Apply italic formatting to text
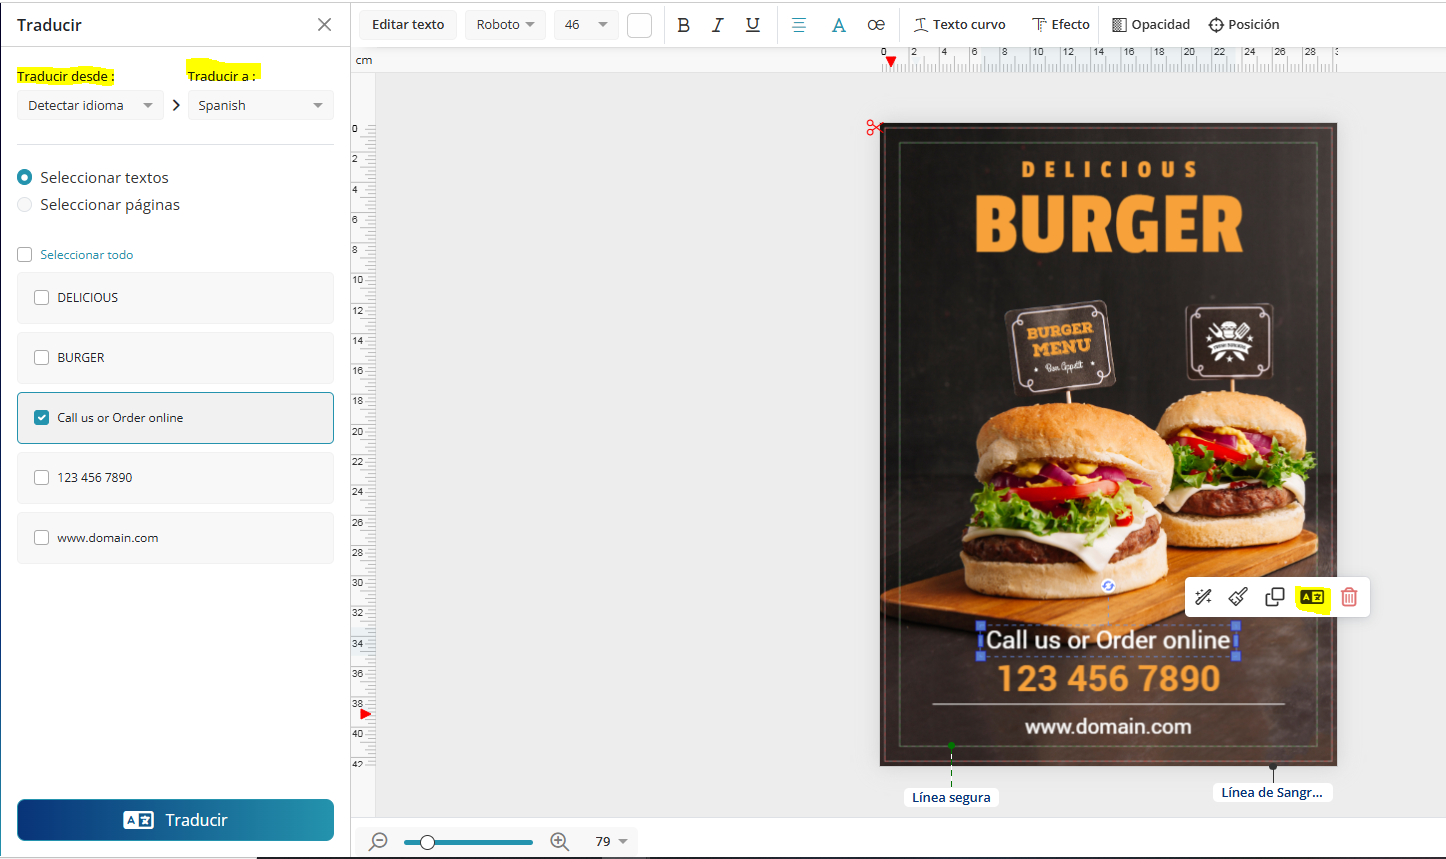This screenshot has width=1446, height=859. click(717, 25)
